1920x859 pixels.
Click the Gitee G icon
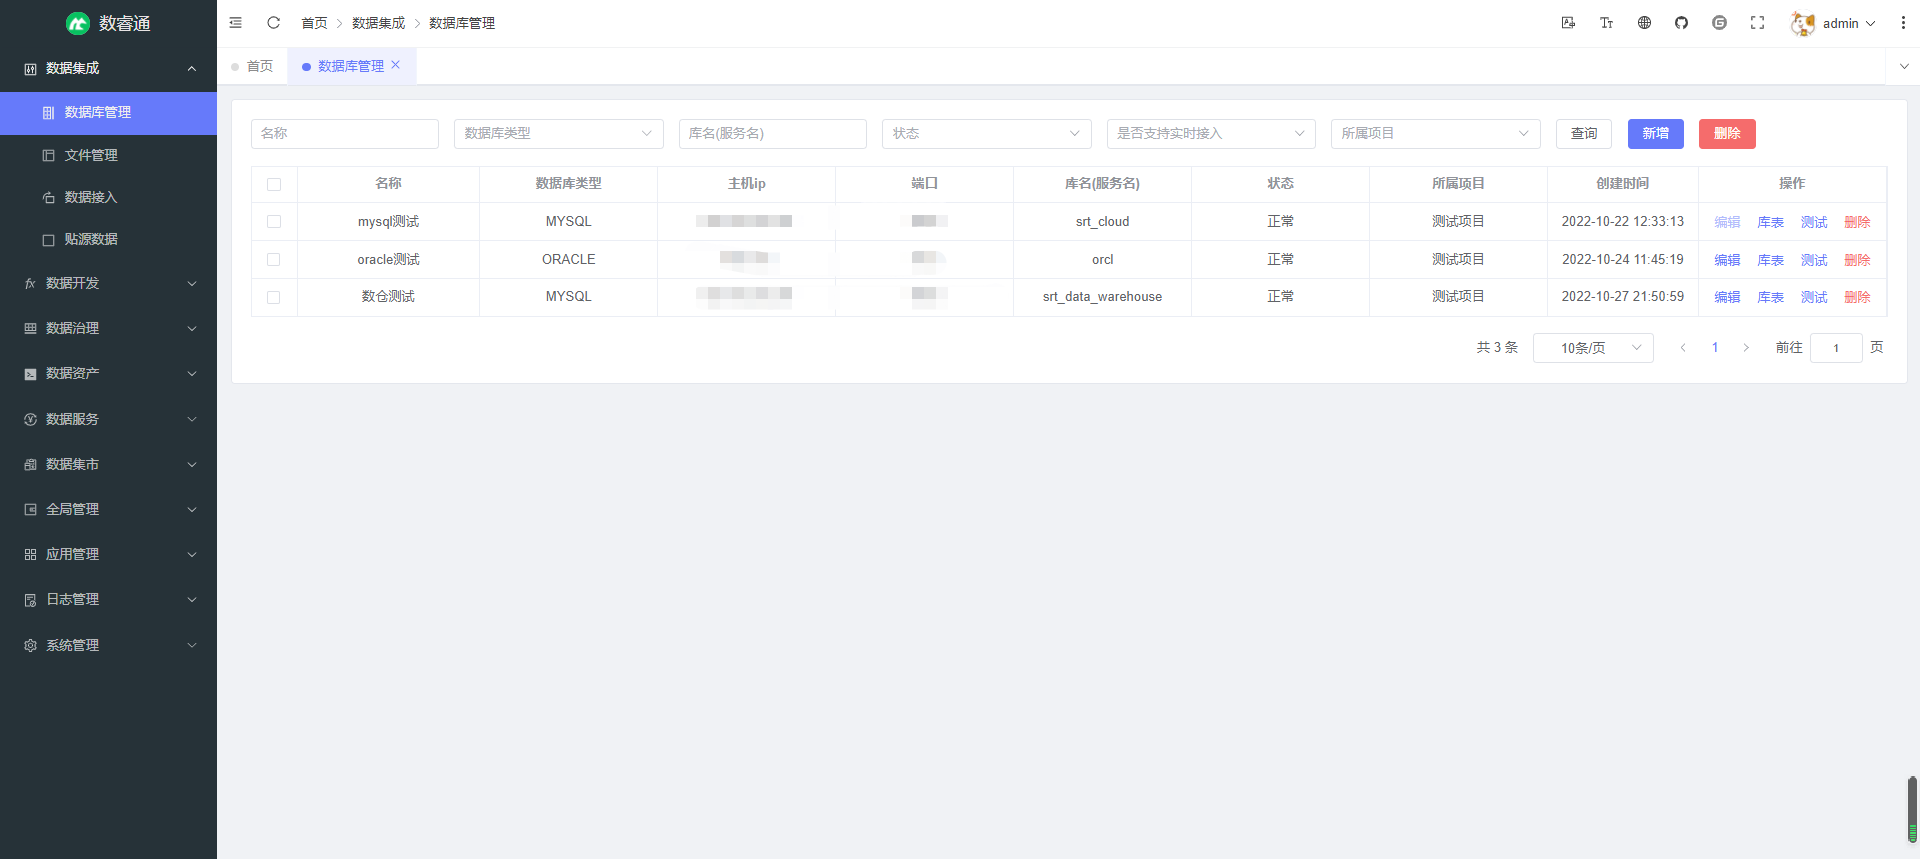1719,23
